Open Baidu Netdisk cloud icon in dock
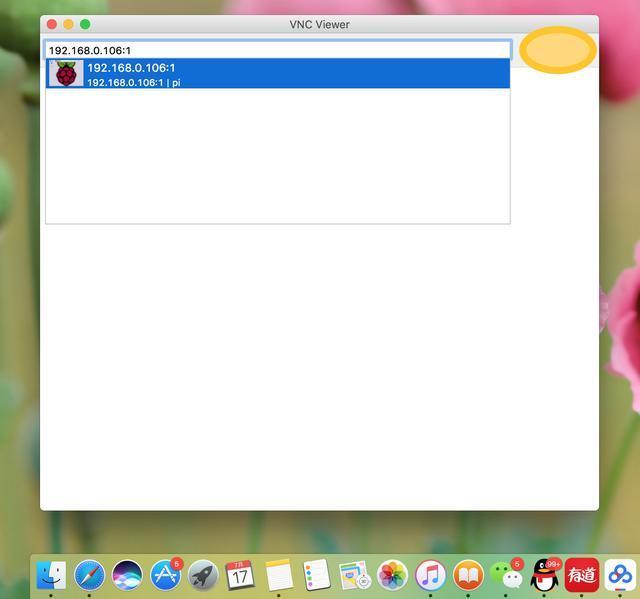This screenshot has width=640, height=599. coord(620,575)
